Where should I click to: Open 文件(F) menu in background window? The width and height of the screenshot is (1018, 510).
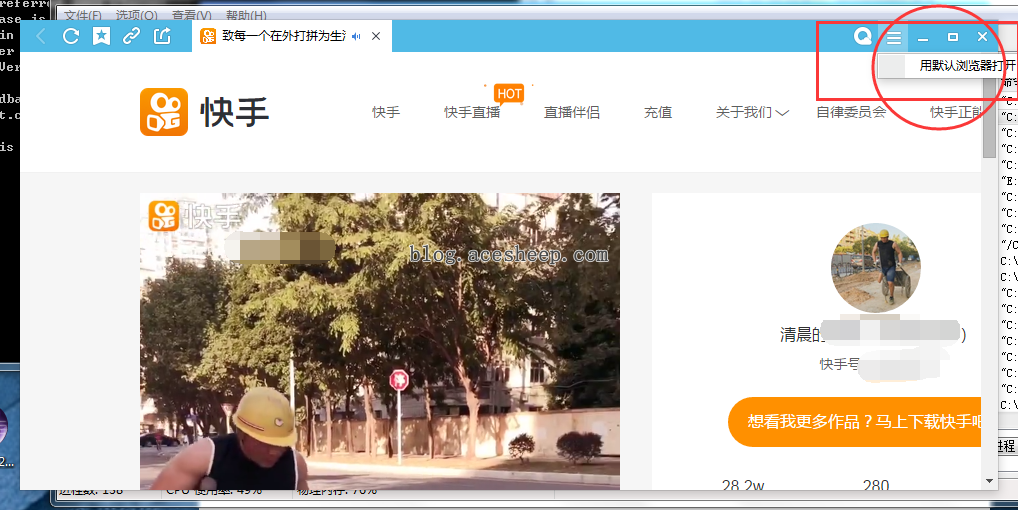(x=82, y=14)
